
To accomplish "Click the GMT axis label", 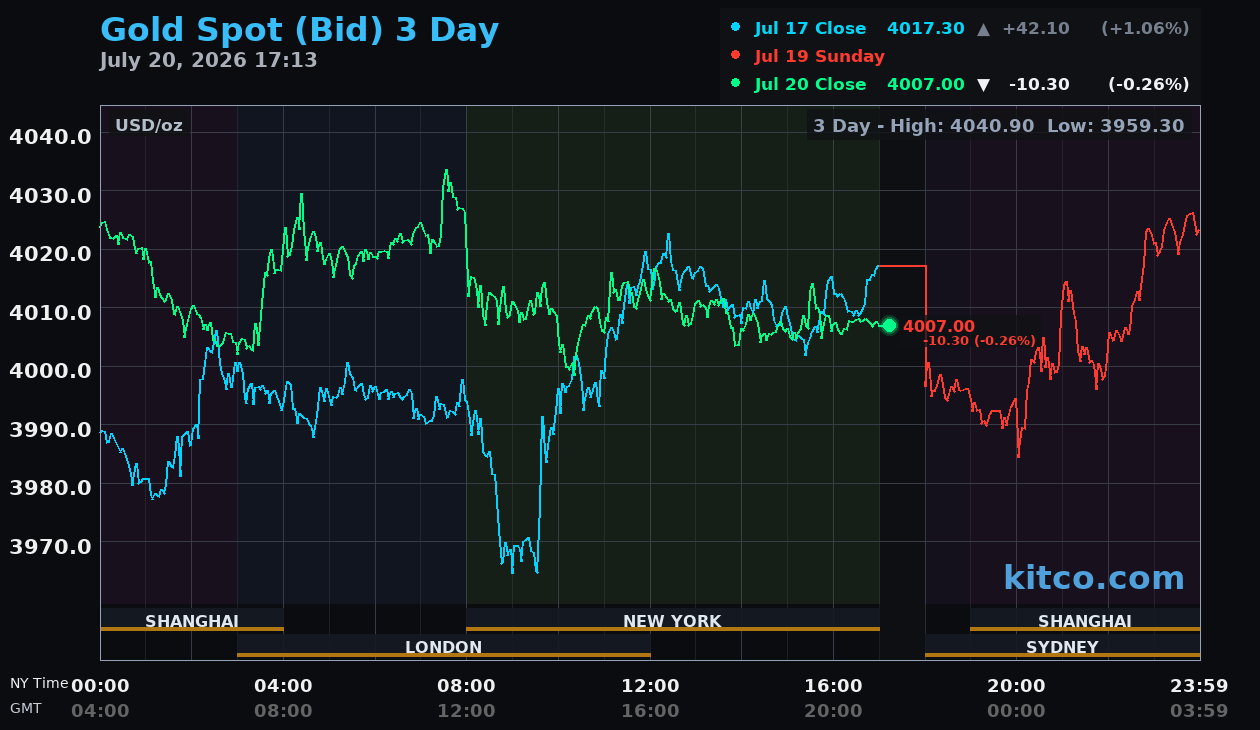I will [26, 708].
